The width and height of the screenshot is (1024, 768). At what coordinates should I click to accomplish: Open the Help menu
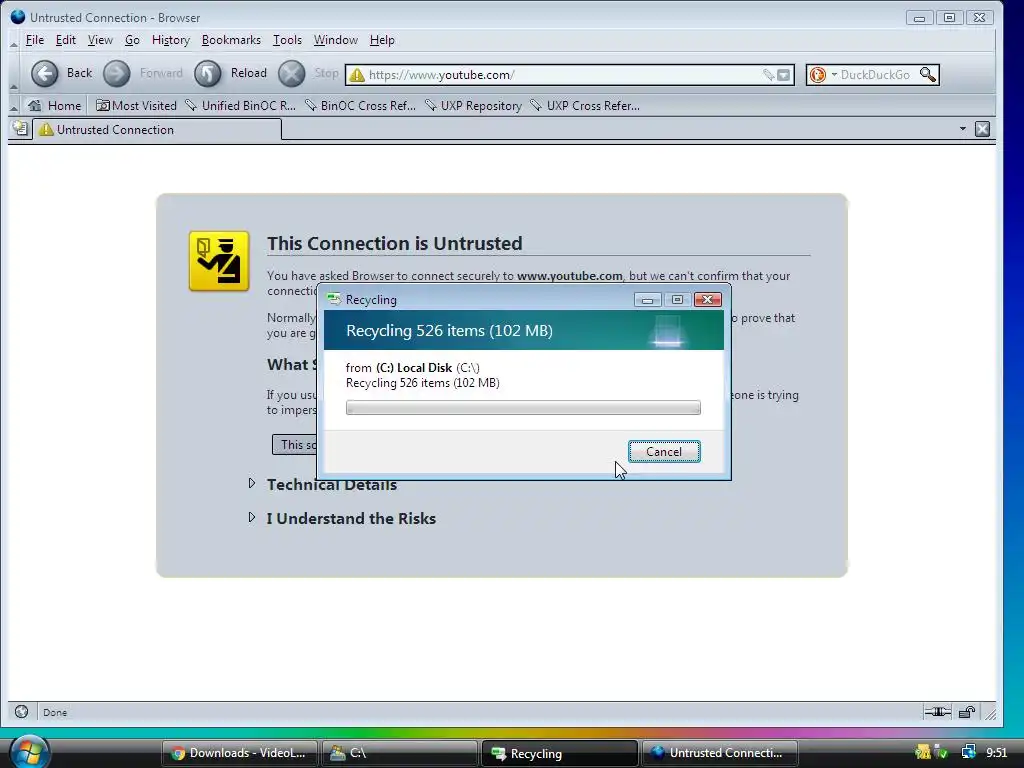point(382,40)
